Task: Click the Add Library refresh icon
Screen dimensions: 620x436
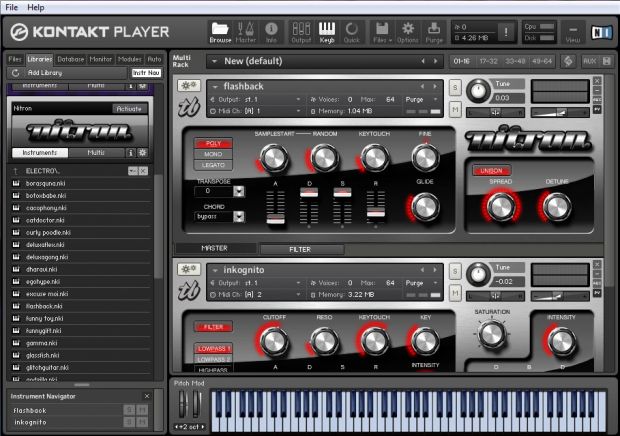Action: (x=16, y=73)
